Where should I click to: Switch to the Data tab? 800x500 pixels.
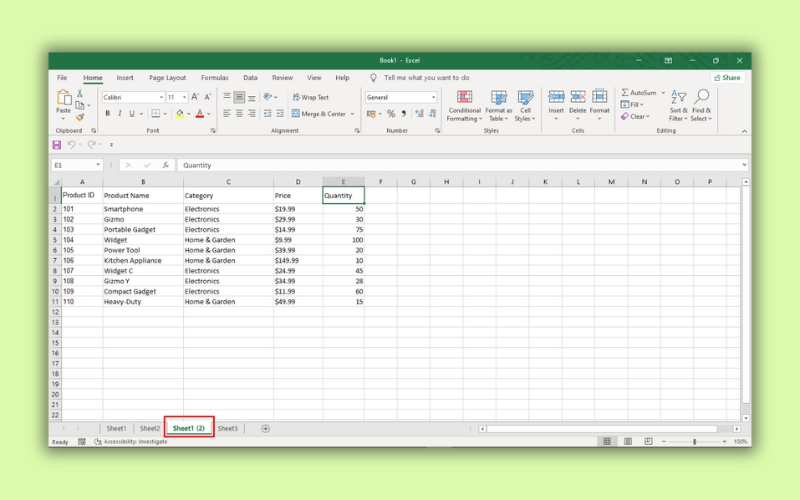[250, 78]
